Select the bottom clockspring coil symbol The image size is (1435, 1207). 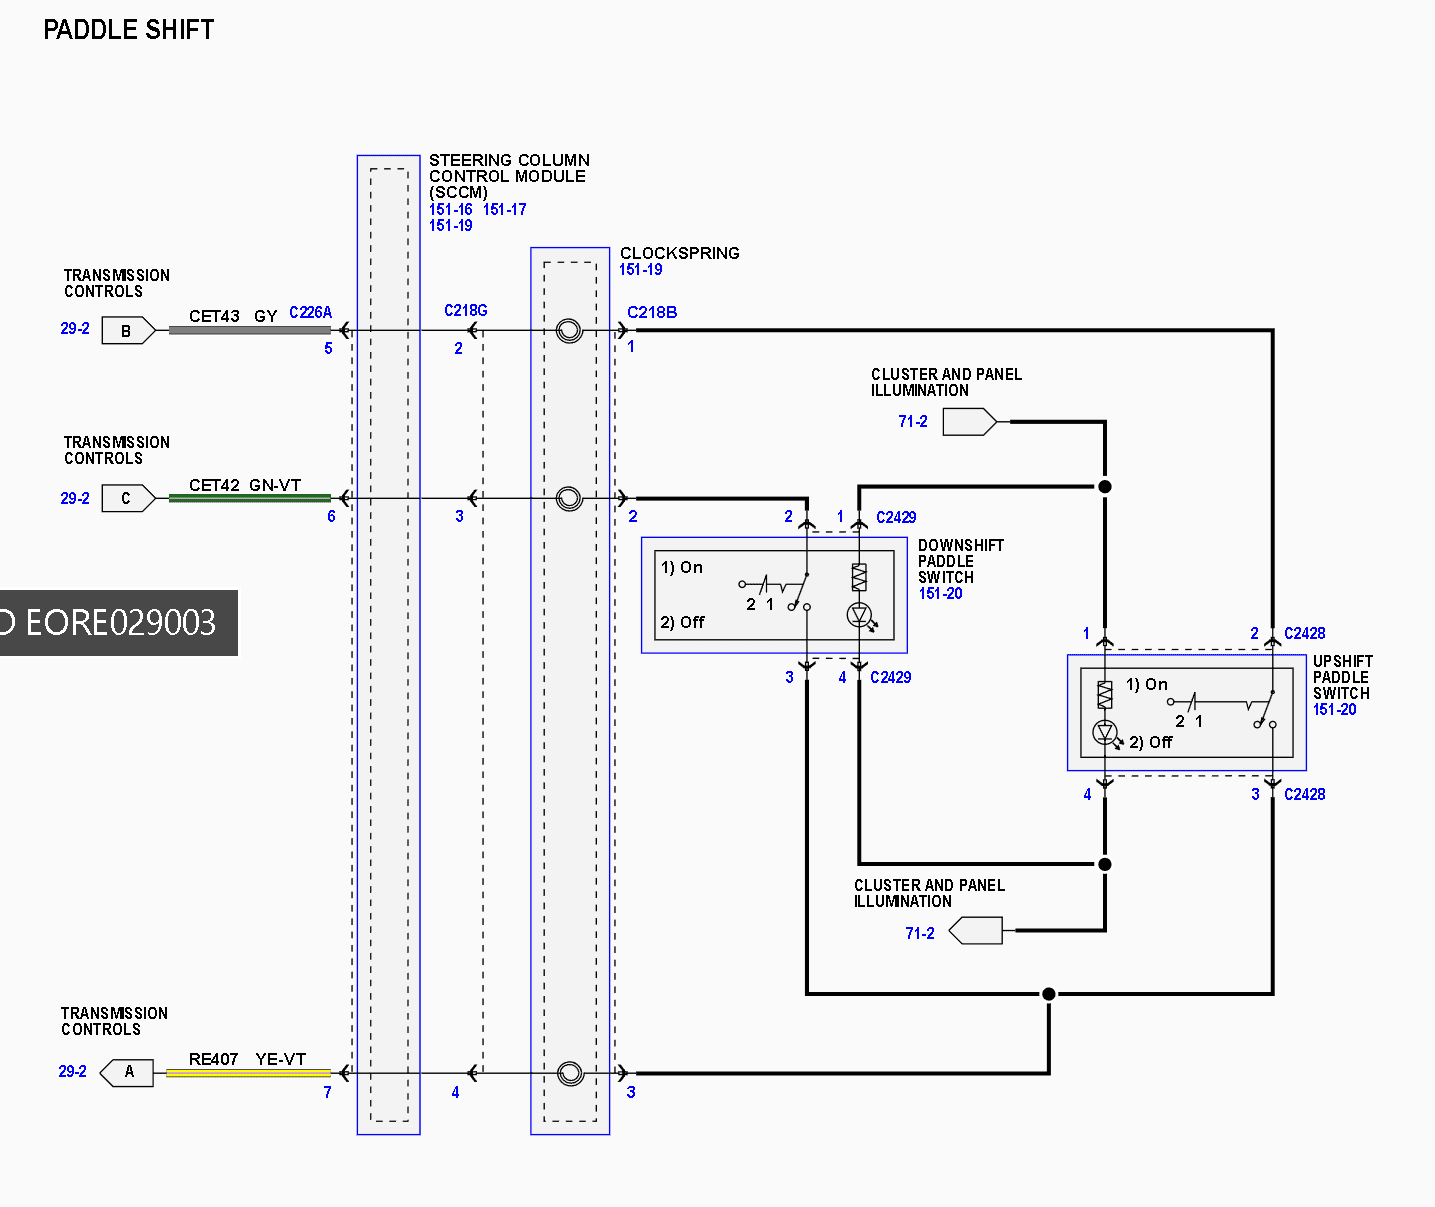click(569, 1073)
